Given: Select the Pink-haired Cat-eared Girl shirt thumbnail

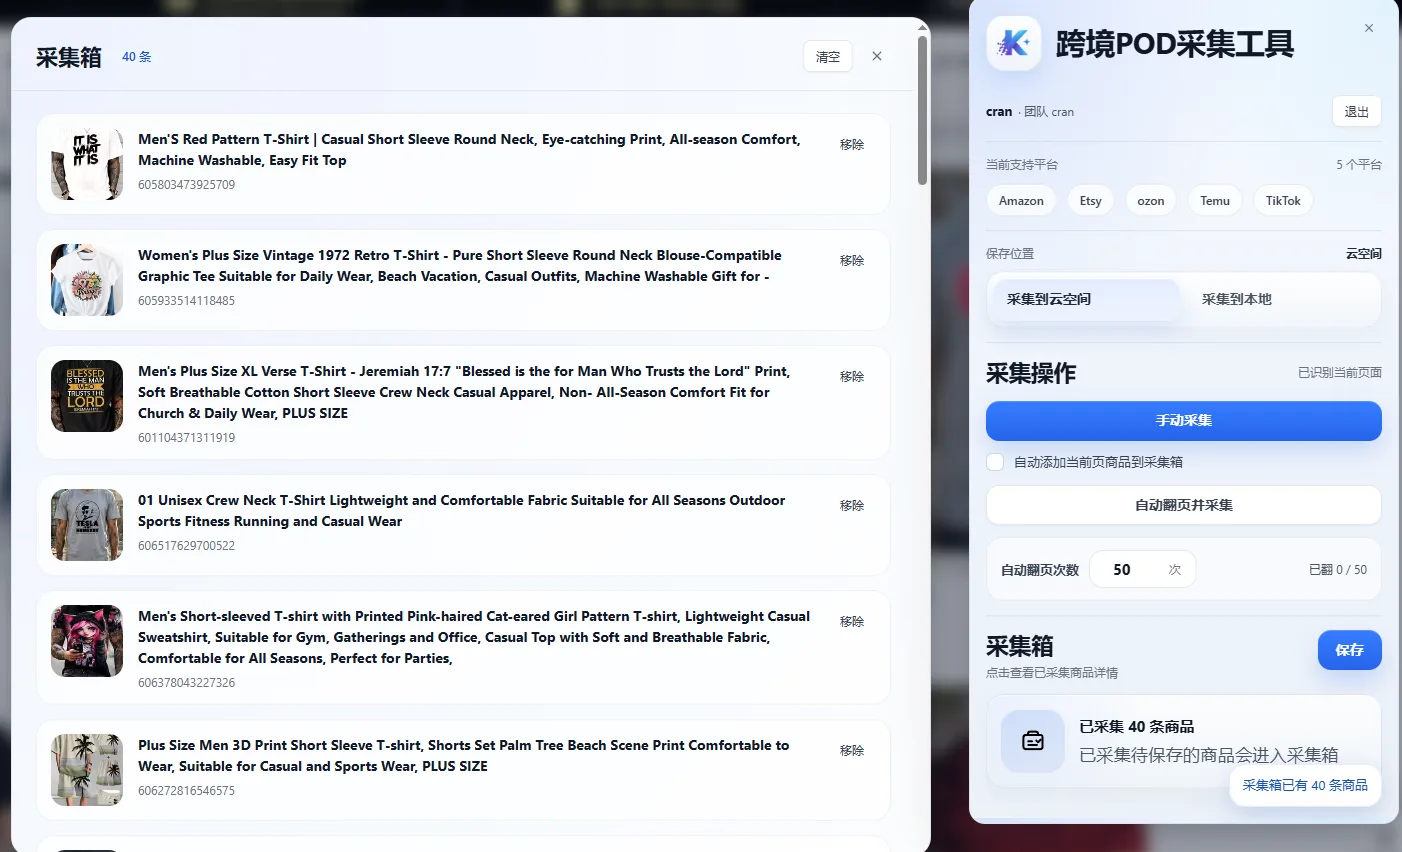Looking at the screenshot, I should tap(87, 641).
